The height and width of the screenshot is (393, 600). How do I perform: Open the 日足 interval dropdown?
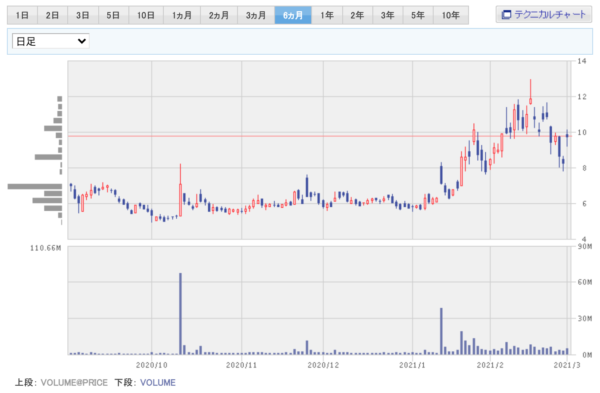click(x=51, y=41)
